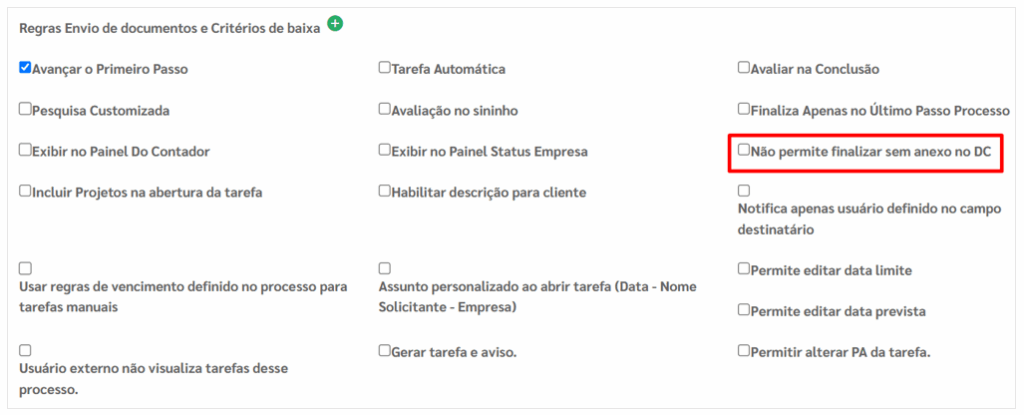Tick Usuário externo não visualiza tarefas checkbox
This screenshot has height=415, width=1024.
pos(26,350)
